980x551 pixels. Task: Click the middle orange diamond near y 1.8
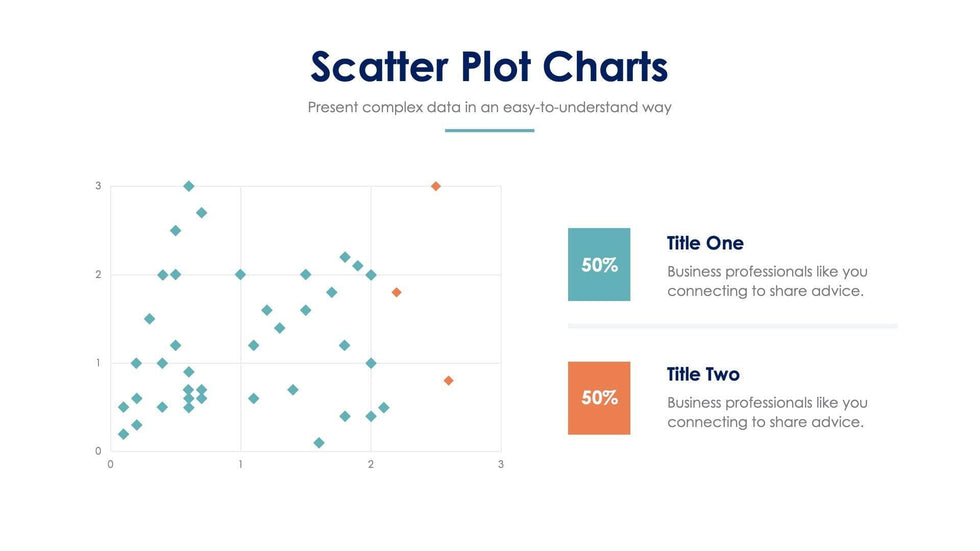pos(397,292)
